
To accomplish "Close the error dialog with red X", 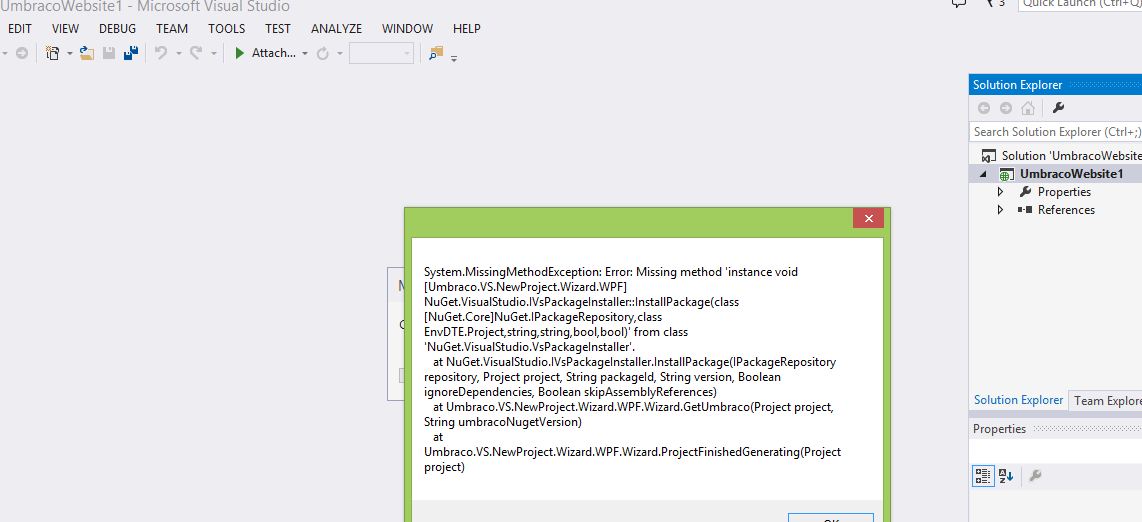I will pyautogui.click(x=868, y=218).
